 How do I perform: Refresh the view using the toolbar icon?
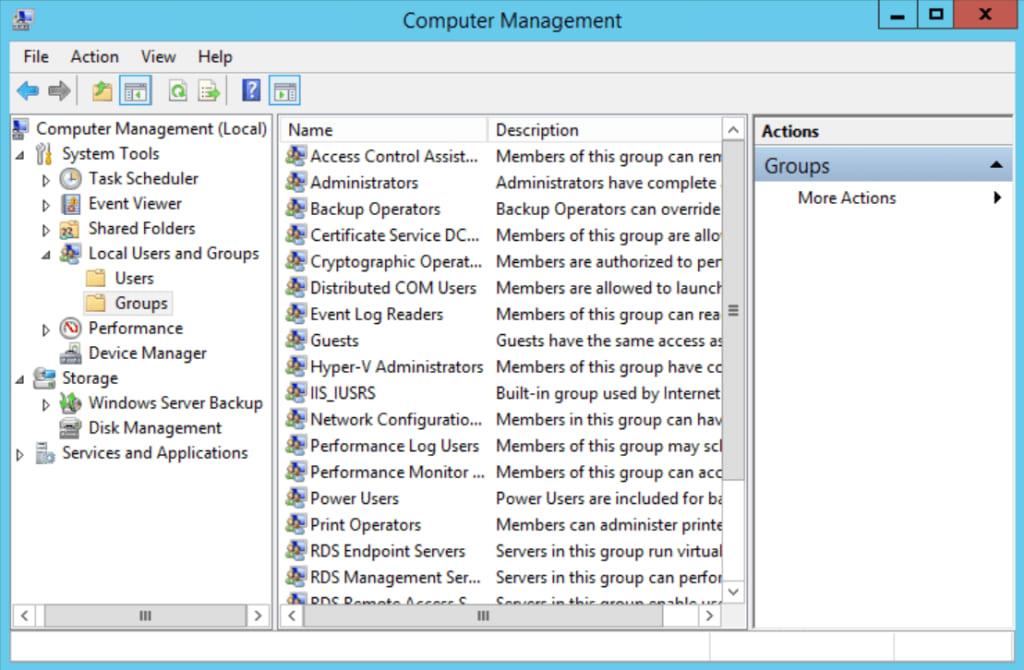point(178,91)
